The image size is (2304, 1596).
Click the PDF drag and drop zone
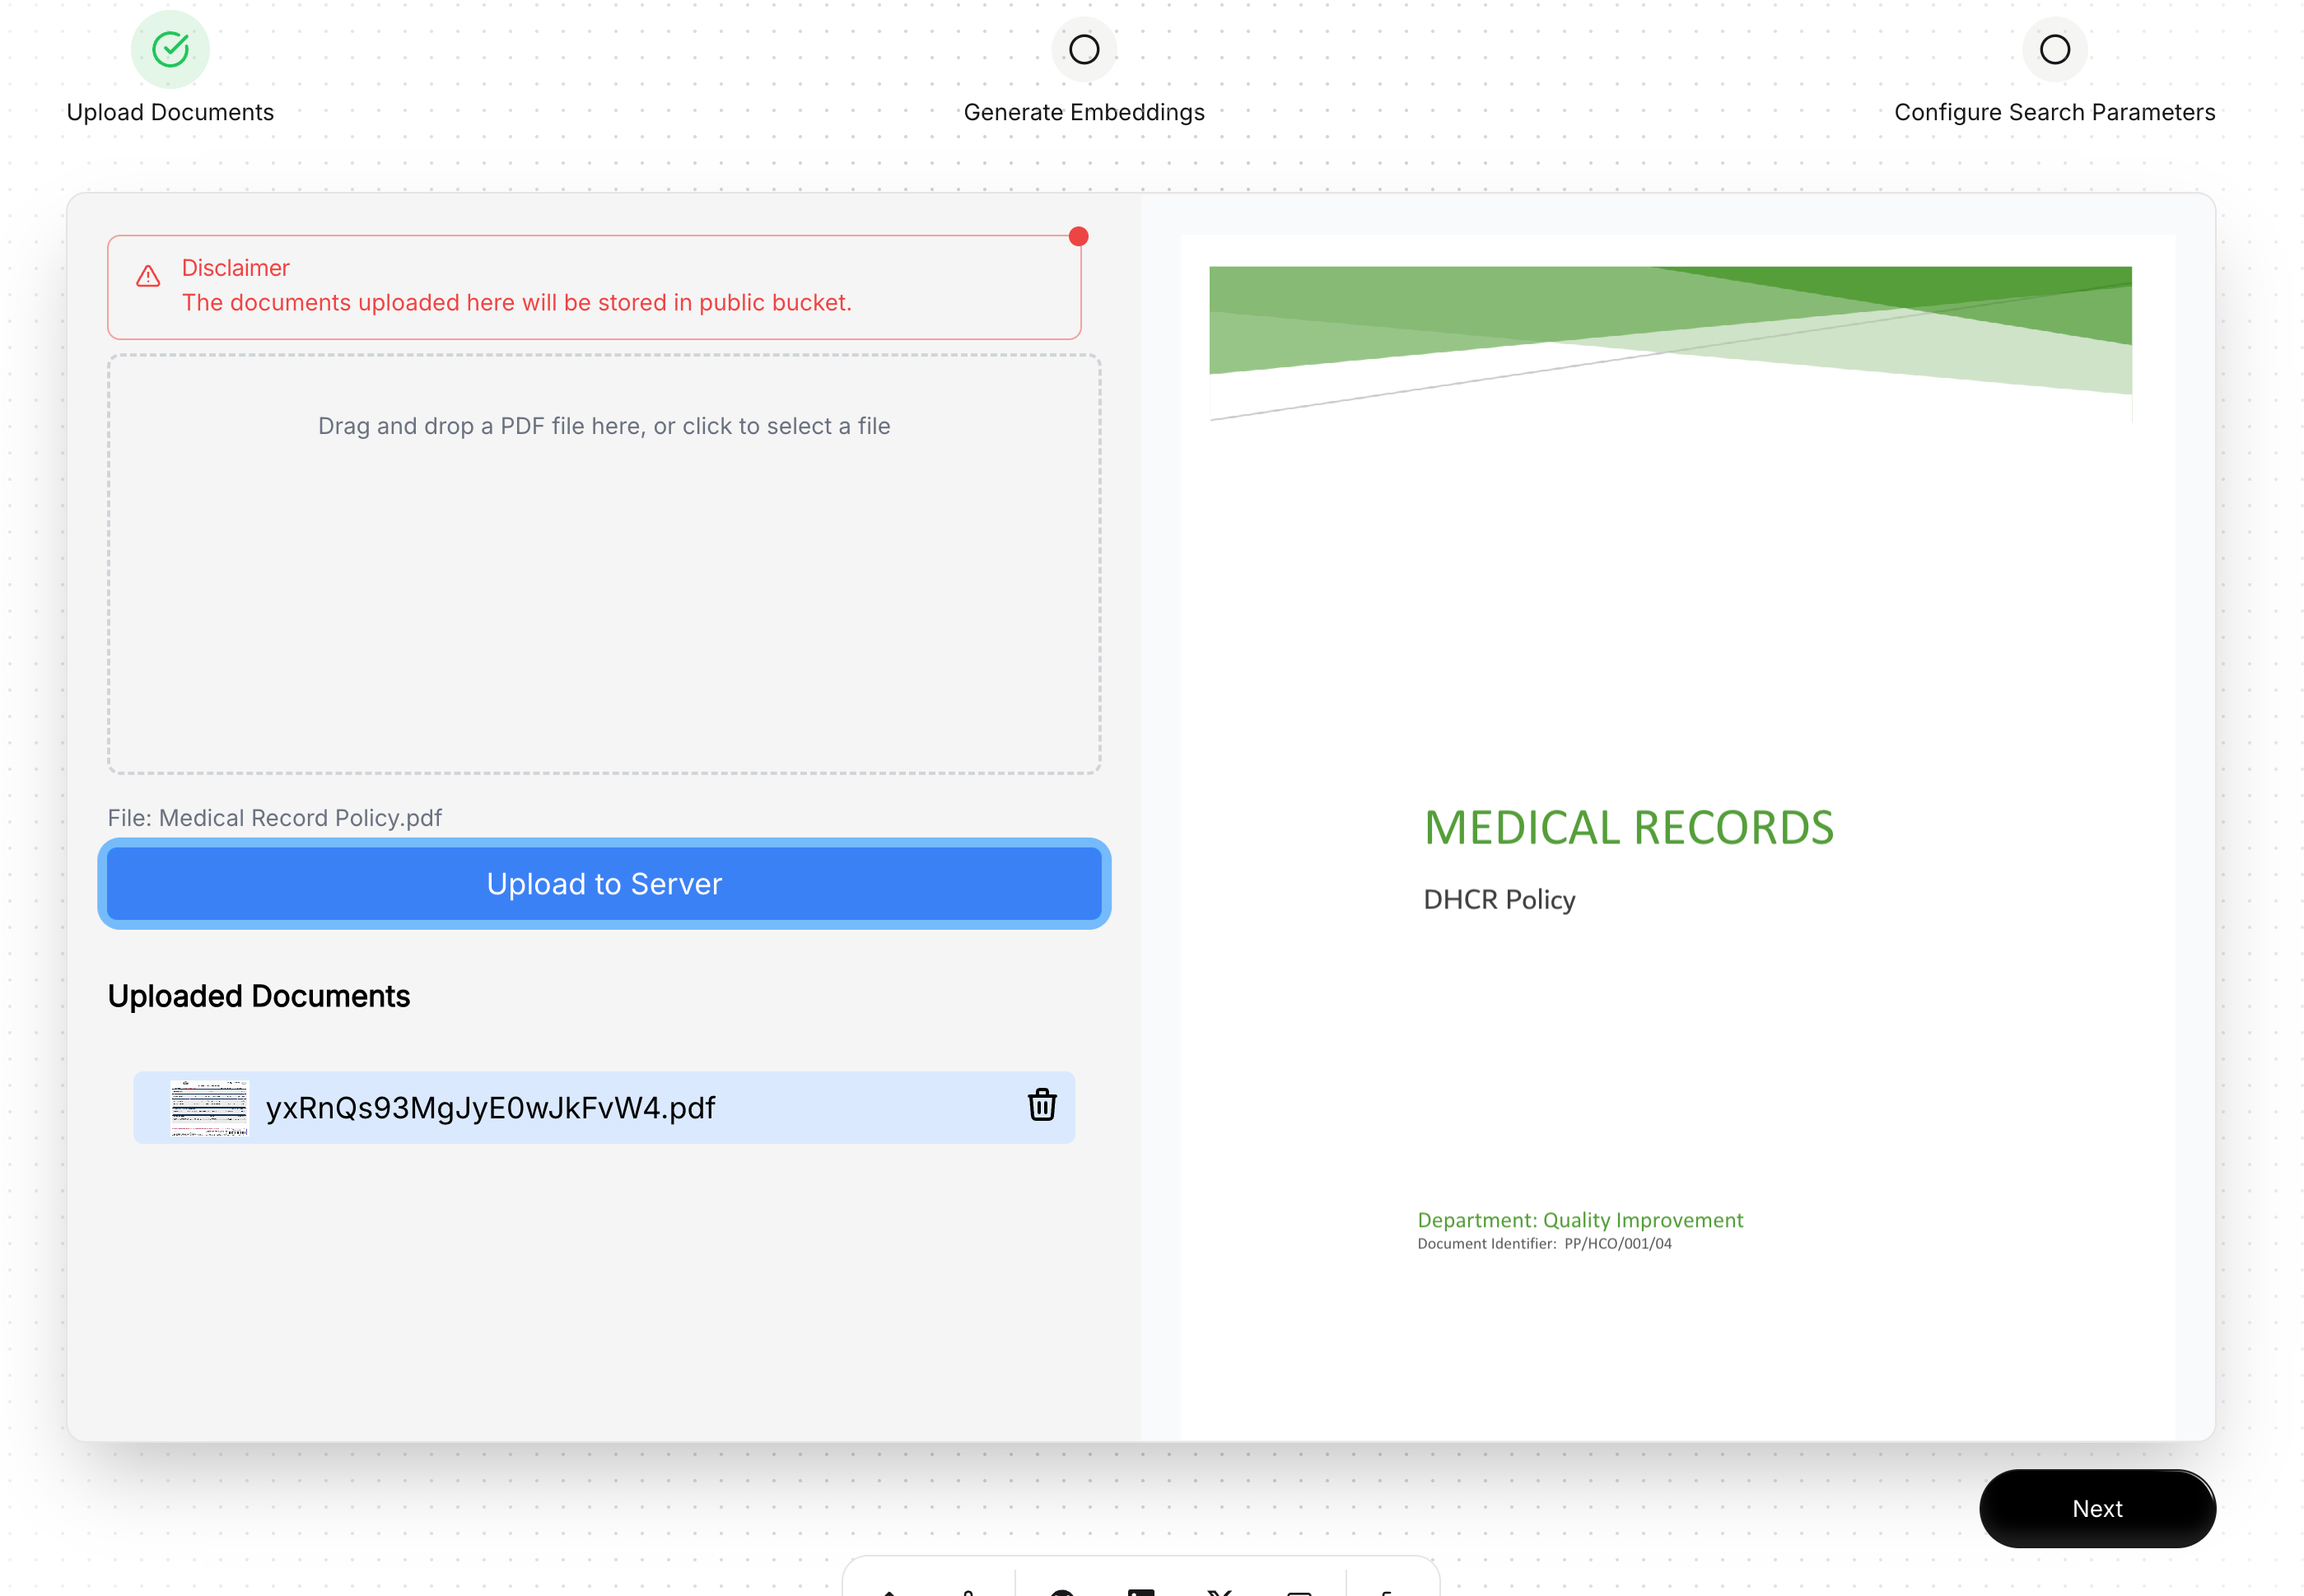(603, 563)
